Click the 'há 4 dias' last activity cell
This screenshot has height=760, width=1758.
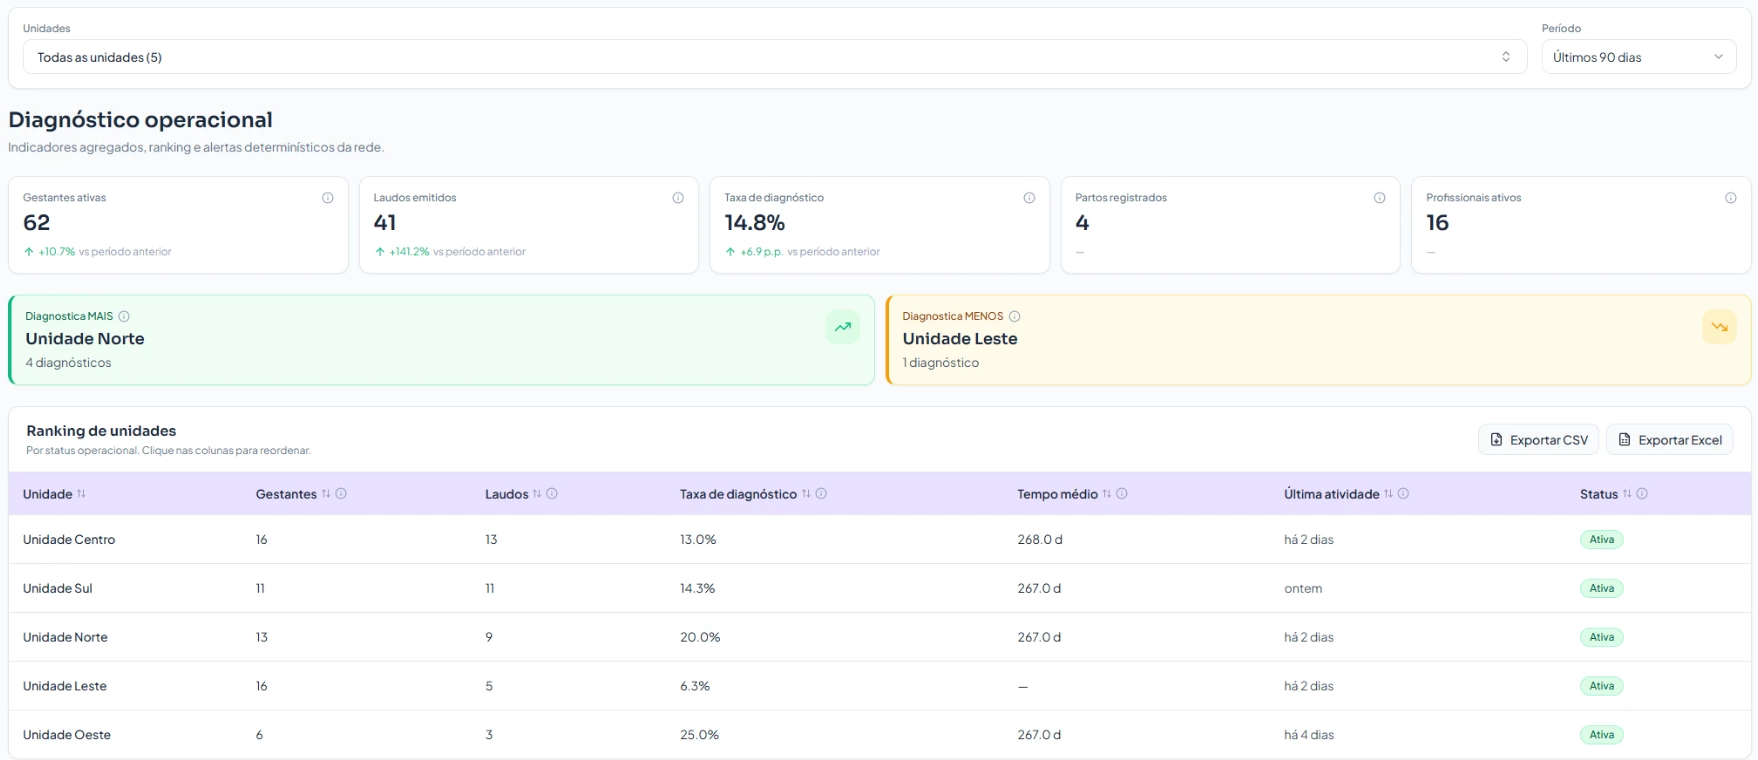pyautogui.click(x=1309, y=735)
